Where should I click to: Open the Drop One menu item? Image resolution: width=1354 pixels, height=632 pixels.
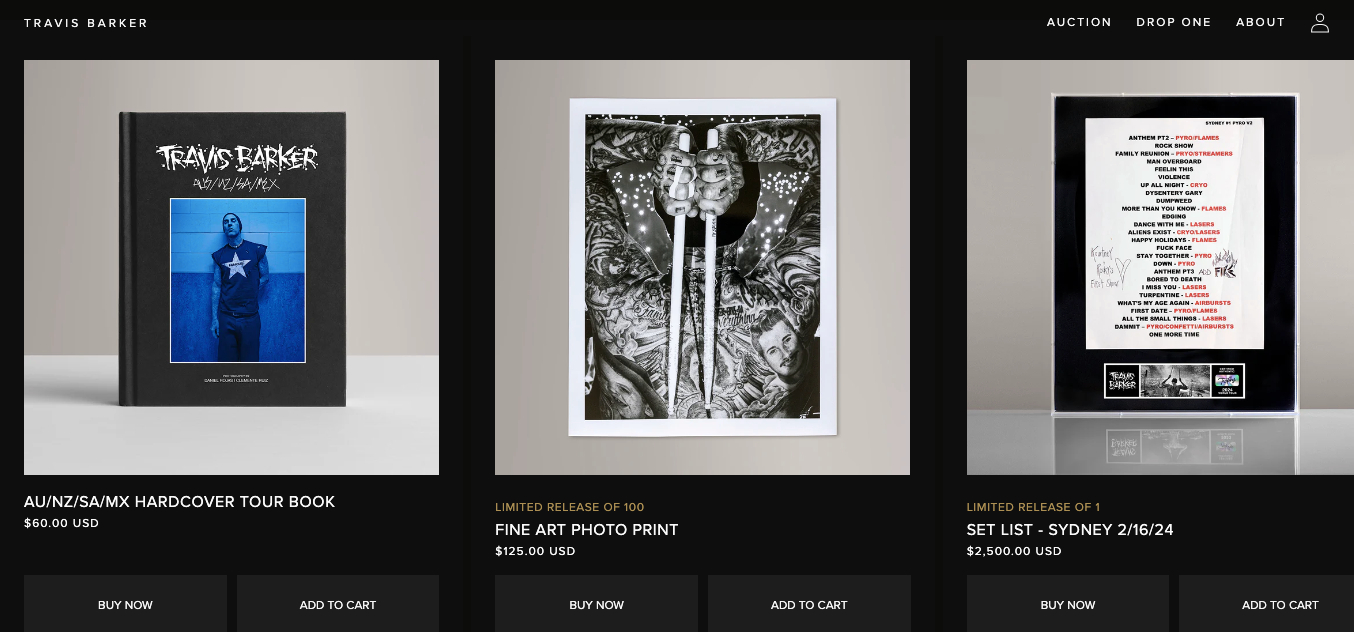pos(1173,22)
